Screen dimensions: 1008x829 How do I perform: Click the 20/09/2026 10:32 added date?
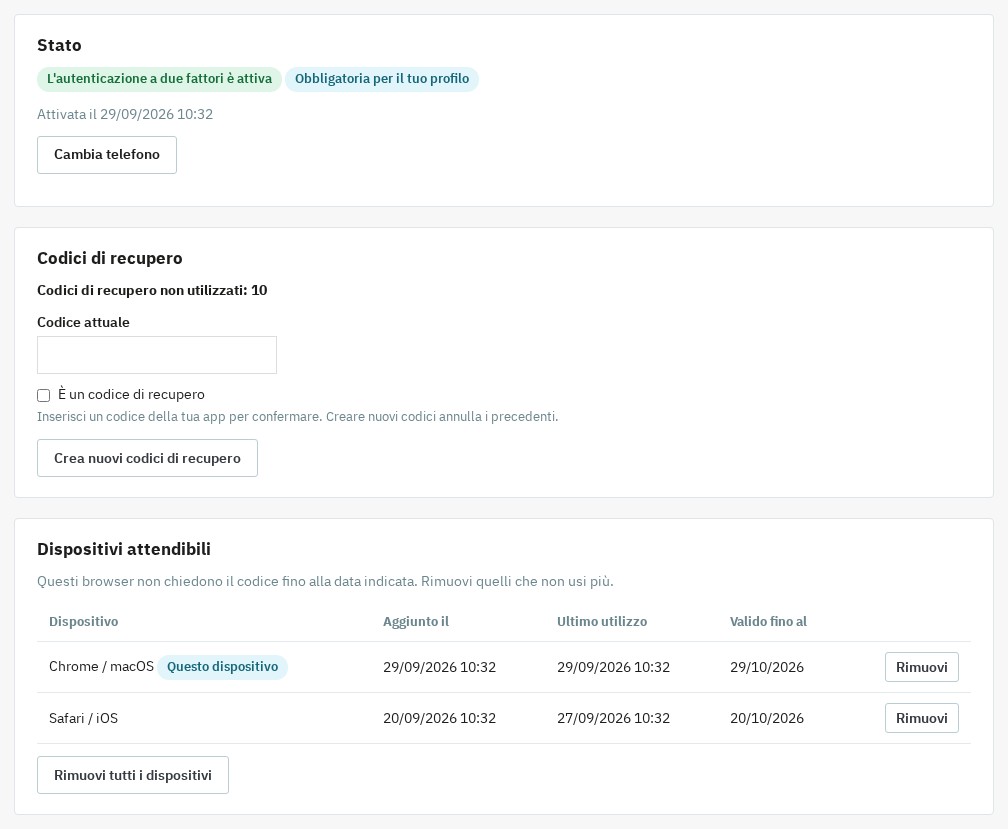point(440,718)
